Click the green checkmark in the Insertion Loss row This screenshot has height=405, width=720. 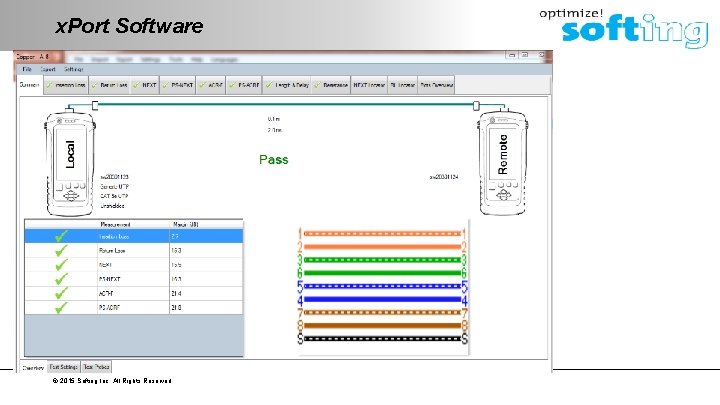coord(61,236)
